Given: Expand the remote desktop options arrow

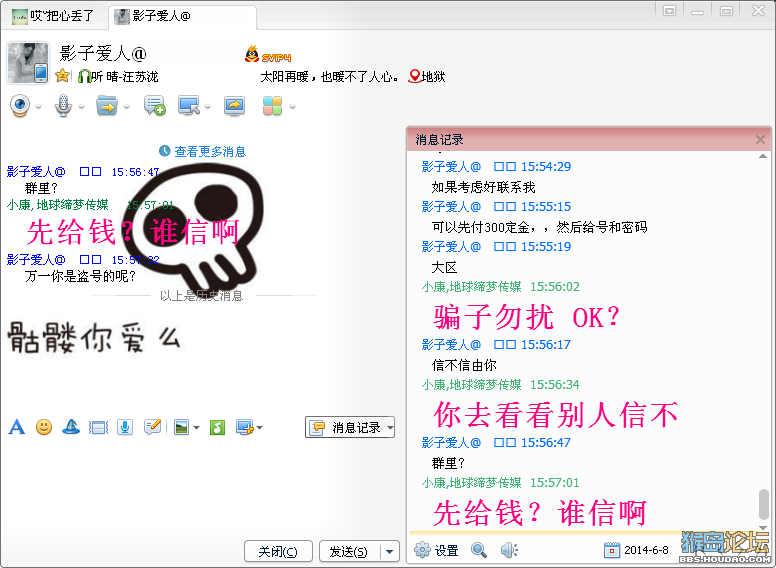Looking at the screenshot, I should (x=207, y=107).
